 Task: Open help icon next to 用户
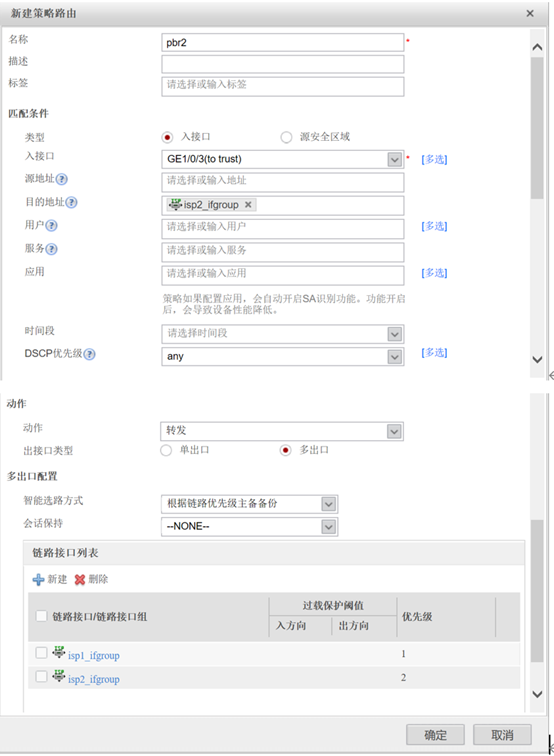pos(51,226)
